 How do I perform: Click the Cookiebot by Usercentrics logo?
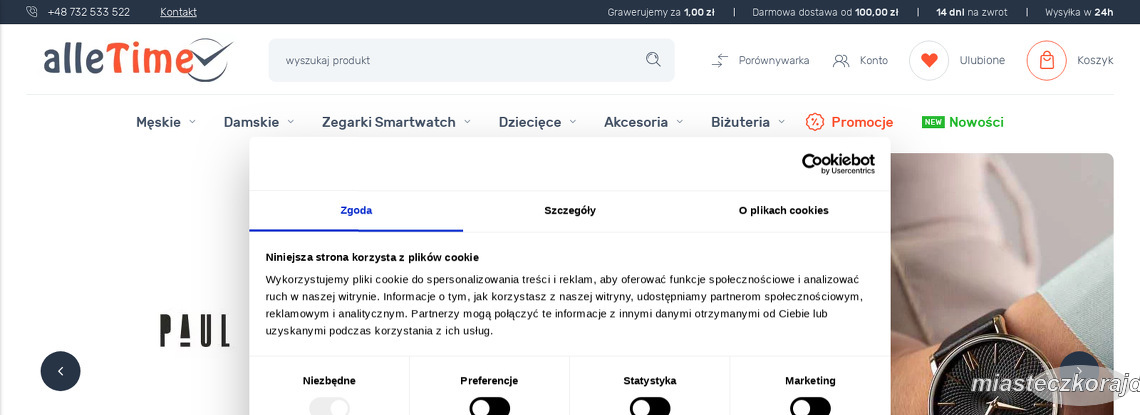pyautogui.click(x=838, y=164)
